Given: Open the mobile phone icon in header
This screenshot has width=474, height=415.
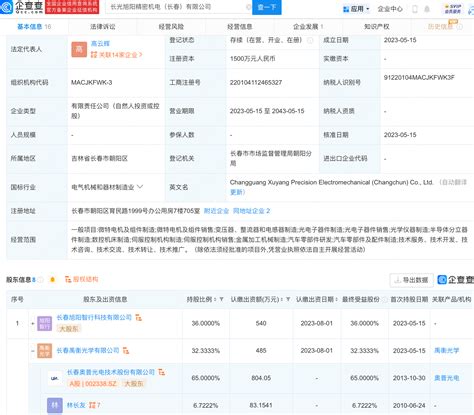Looking at the screenshot, I should click(x=415, y=9).
